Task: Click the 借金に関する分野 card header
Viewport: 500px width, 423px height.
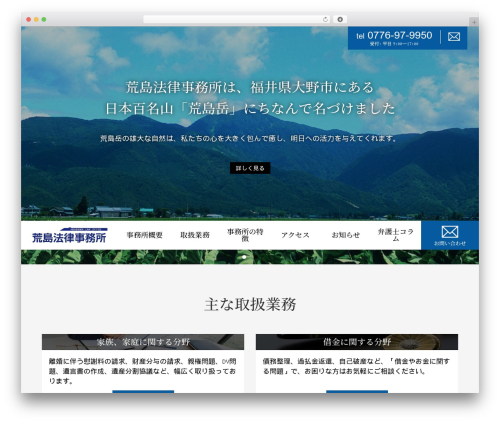Action: coord(357,342)
